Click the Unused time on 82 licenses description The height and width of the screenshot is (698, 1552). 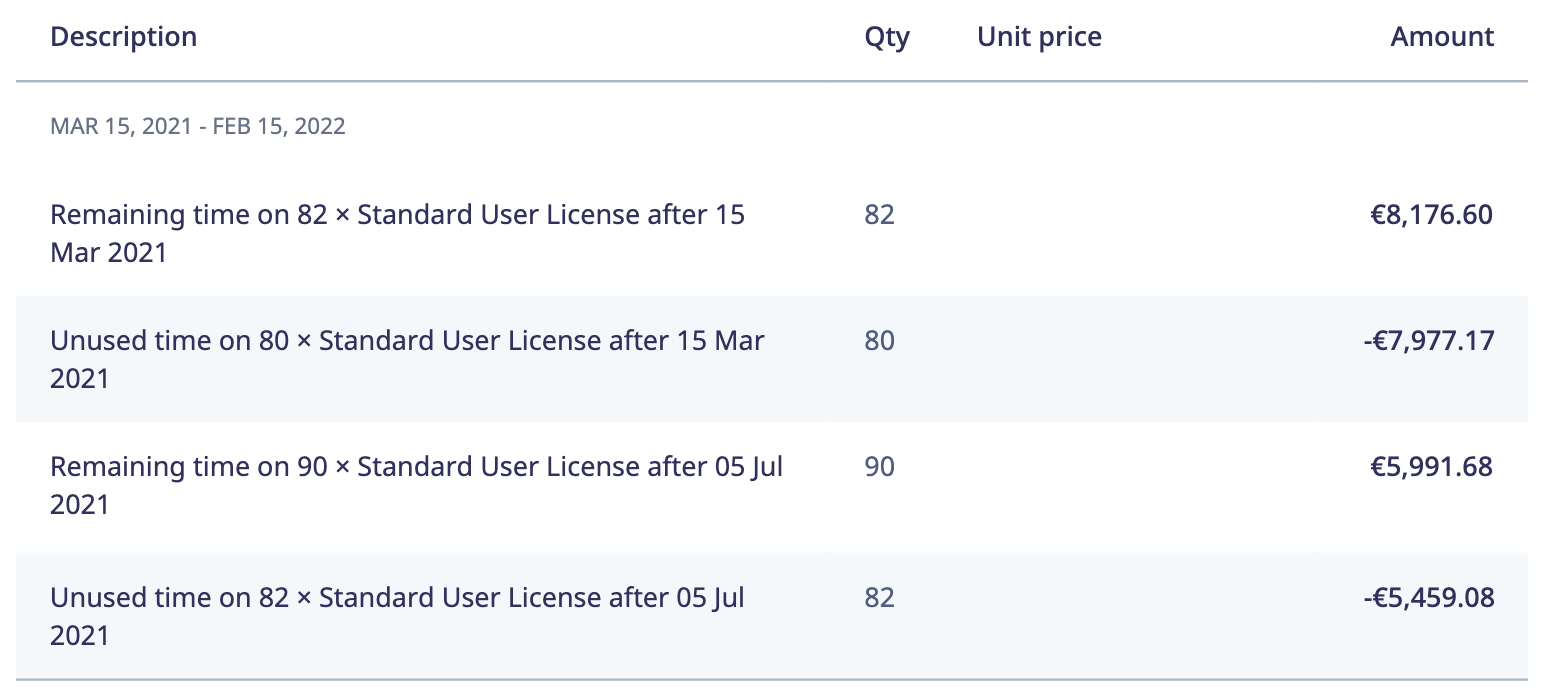(397, 616)
